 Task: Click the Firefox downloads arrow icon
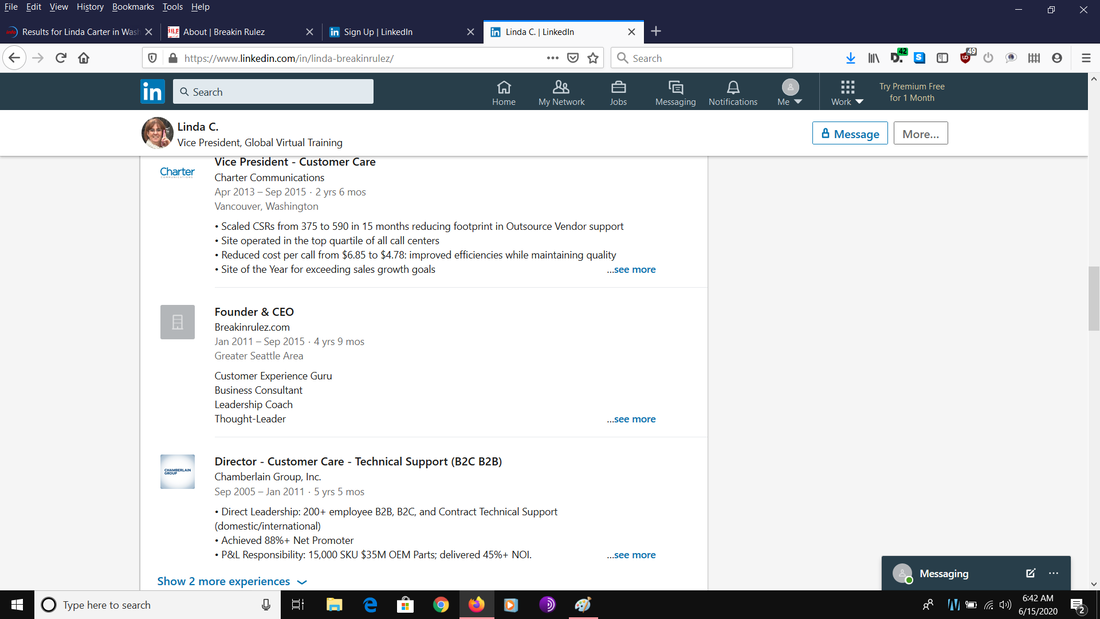pos(850,58)
